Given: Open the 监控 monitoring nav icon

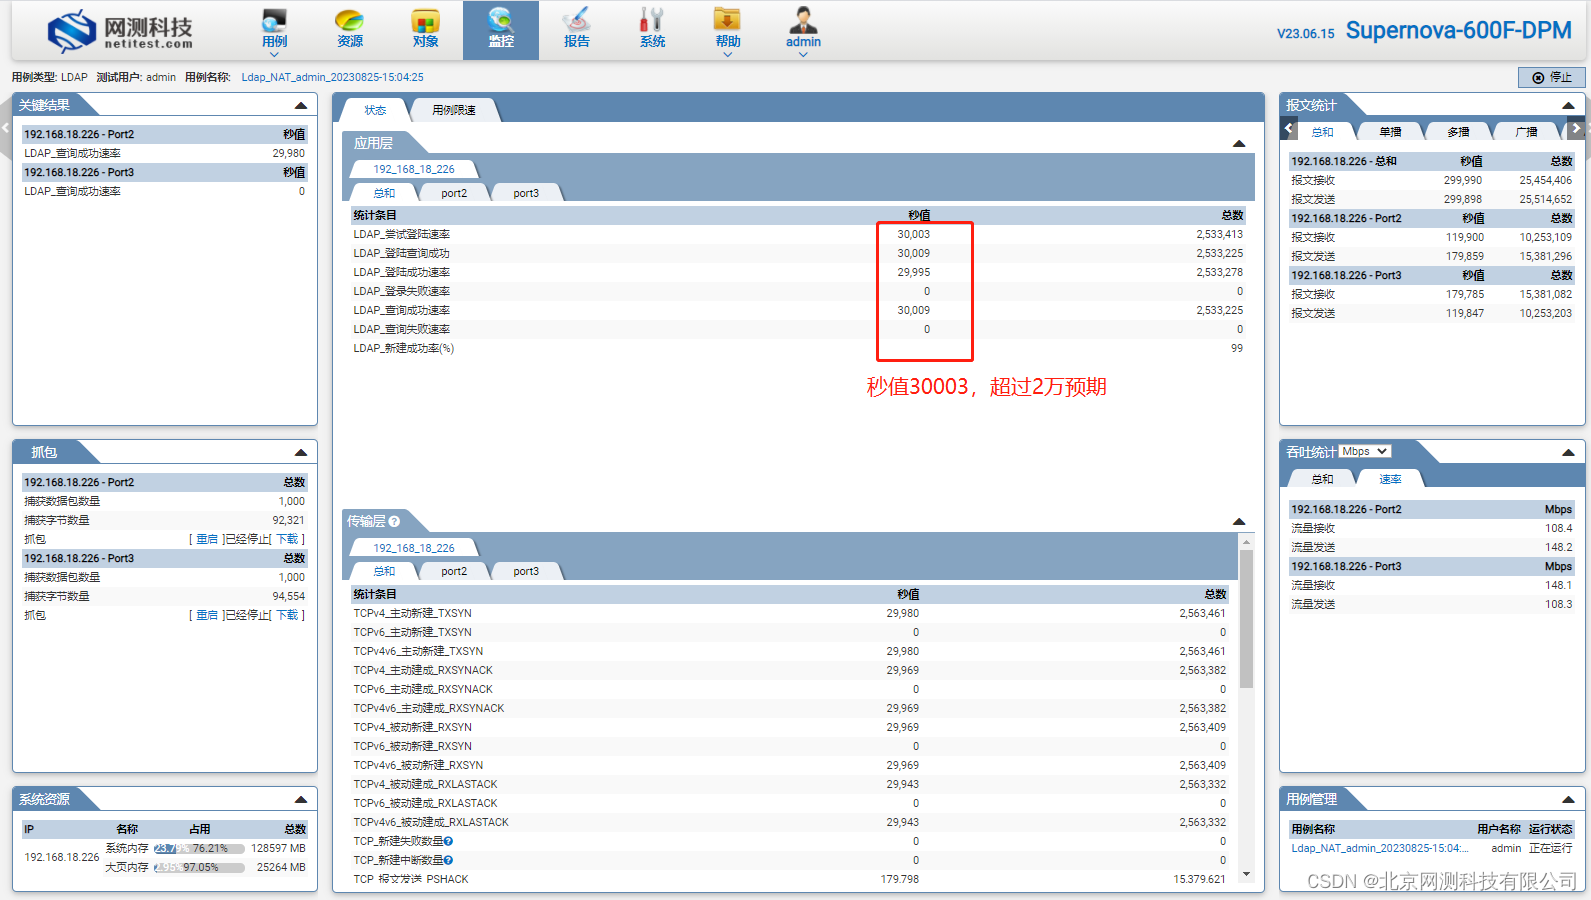Looking at the screenshot, I should tap(501, 28).
